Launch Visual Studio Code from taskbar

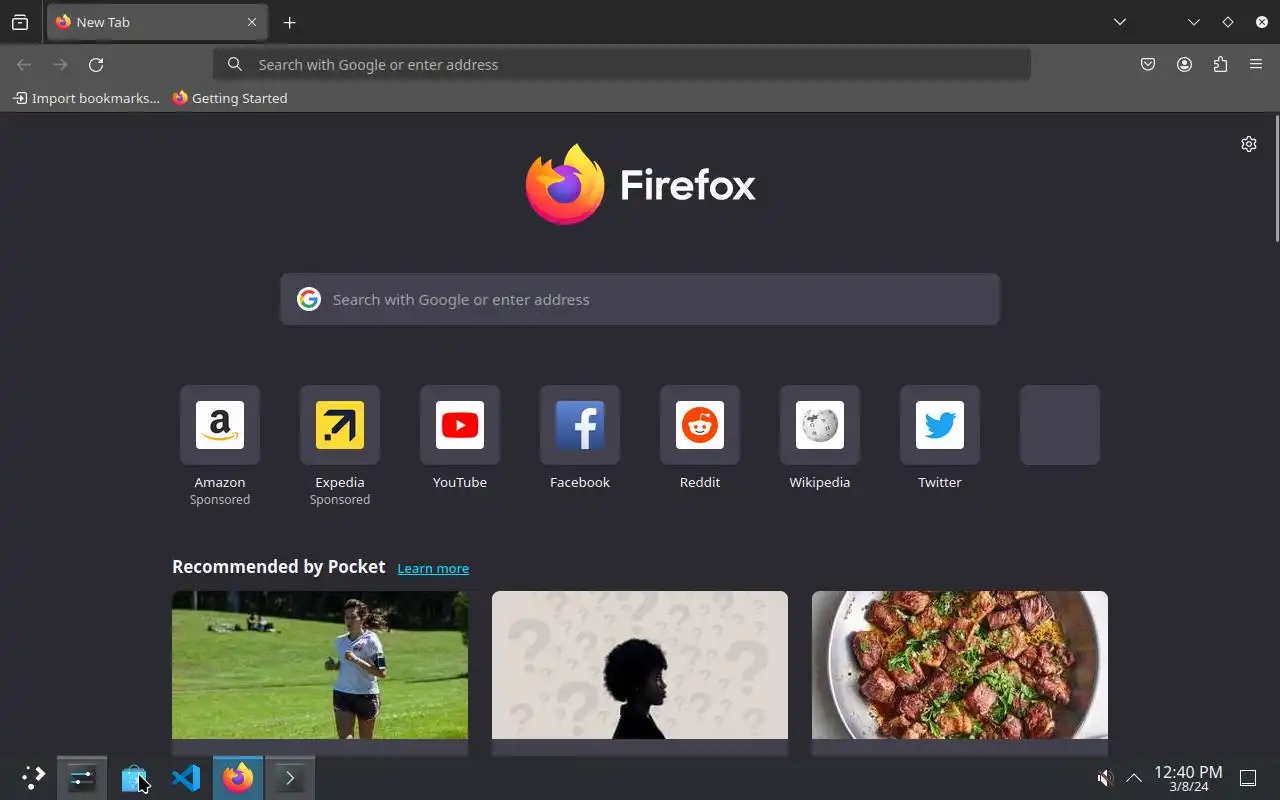click(186, 778)
